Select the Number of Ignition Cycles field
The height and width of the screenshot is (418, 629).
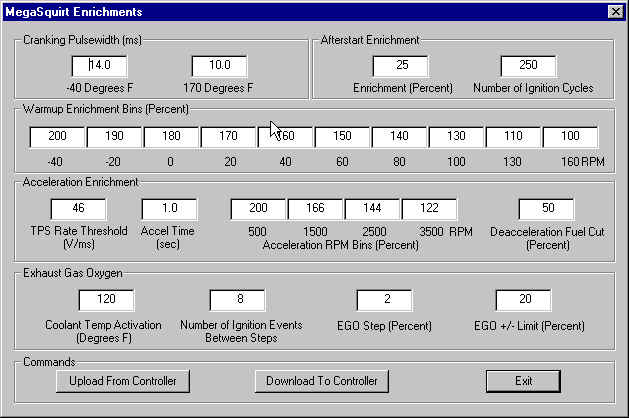click(528, 66)
